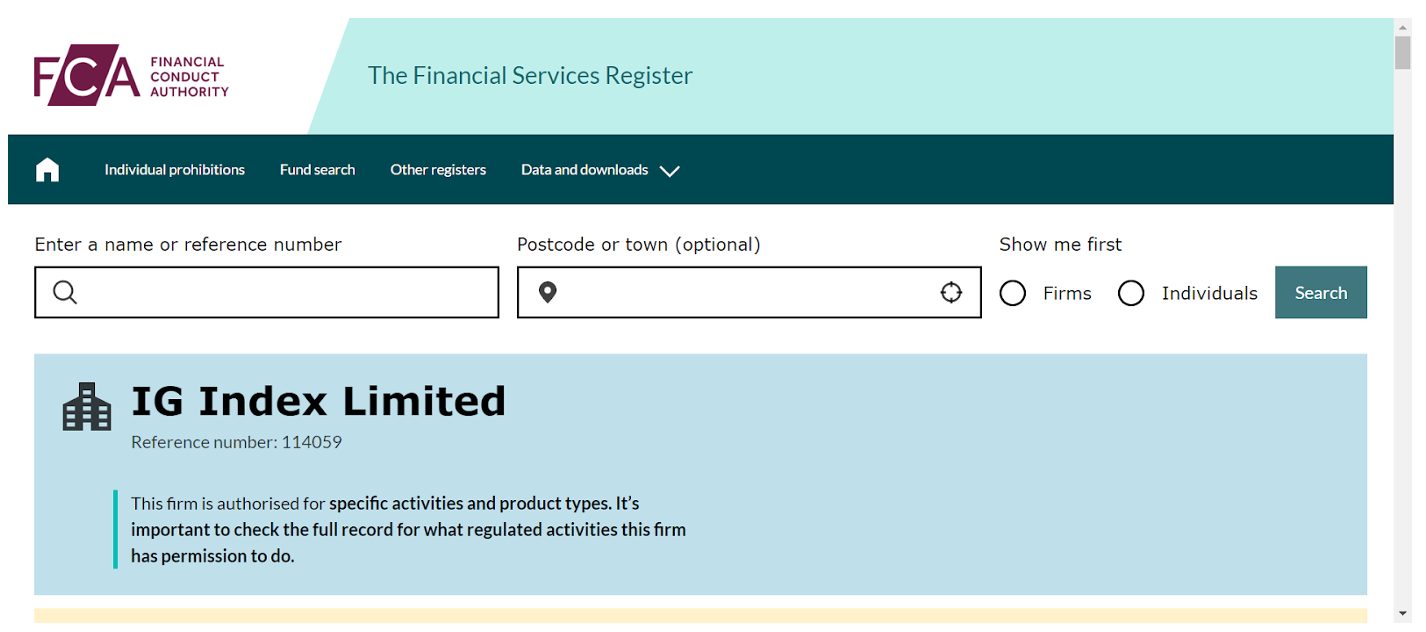This screenshot has width=1426, height=632.
Task: Click the firm building icon
Action: 87,407
